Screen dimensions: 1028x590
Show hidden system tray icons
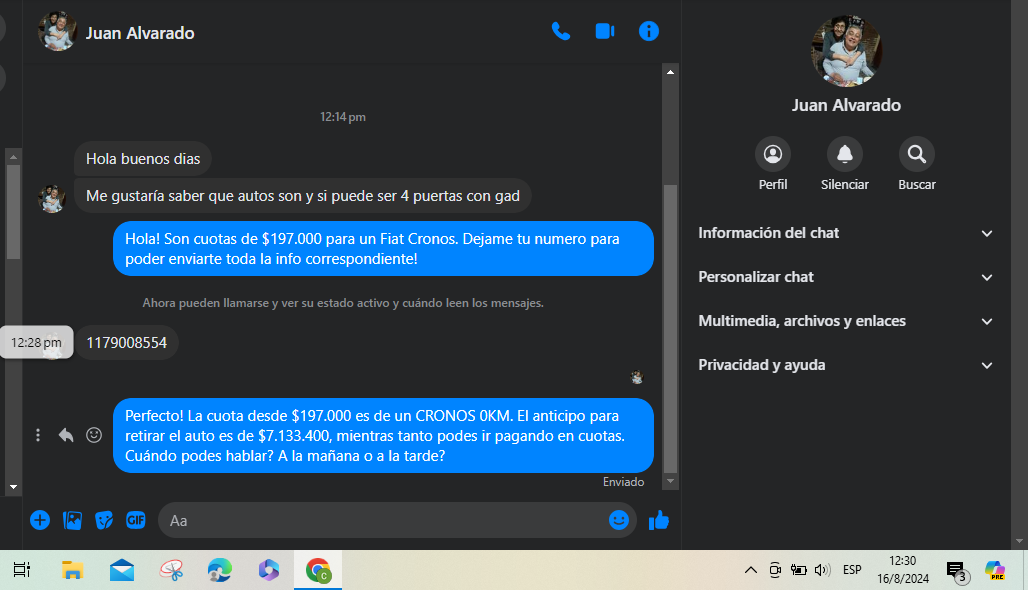tap(751, 570)
